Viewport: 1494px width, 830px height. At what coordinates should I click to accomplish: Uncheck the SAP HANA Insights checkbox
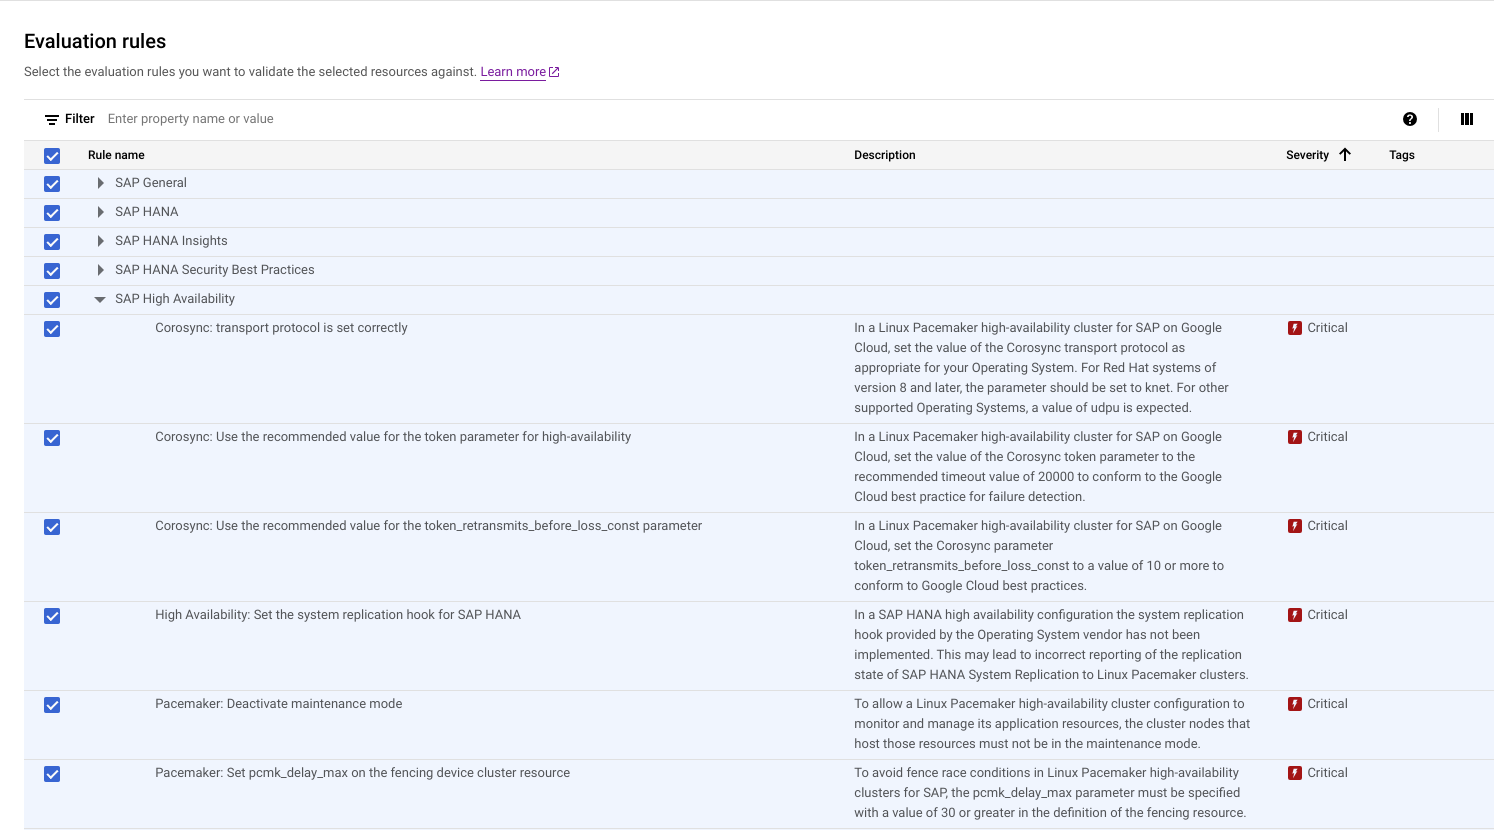(52, 242)
